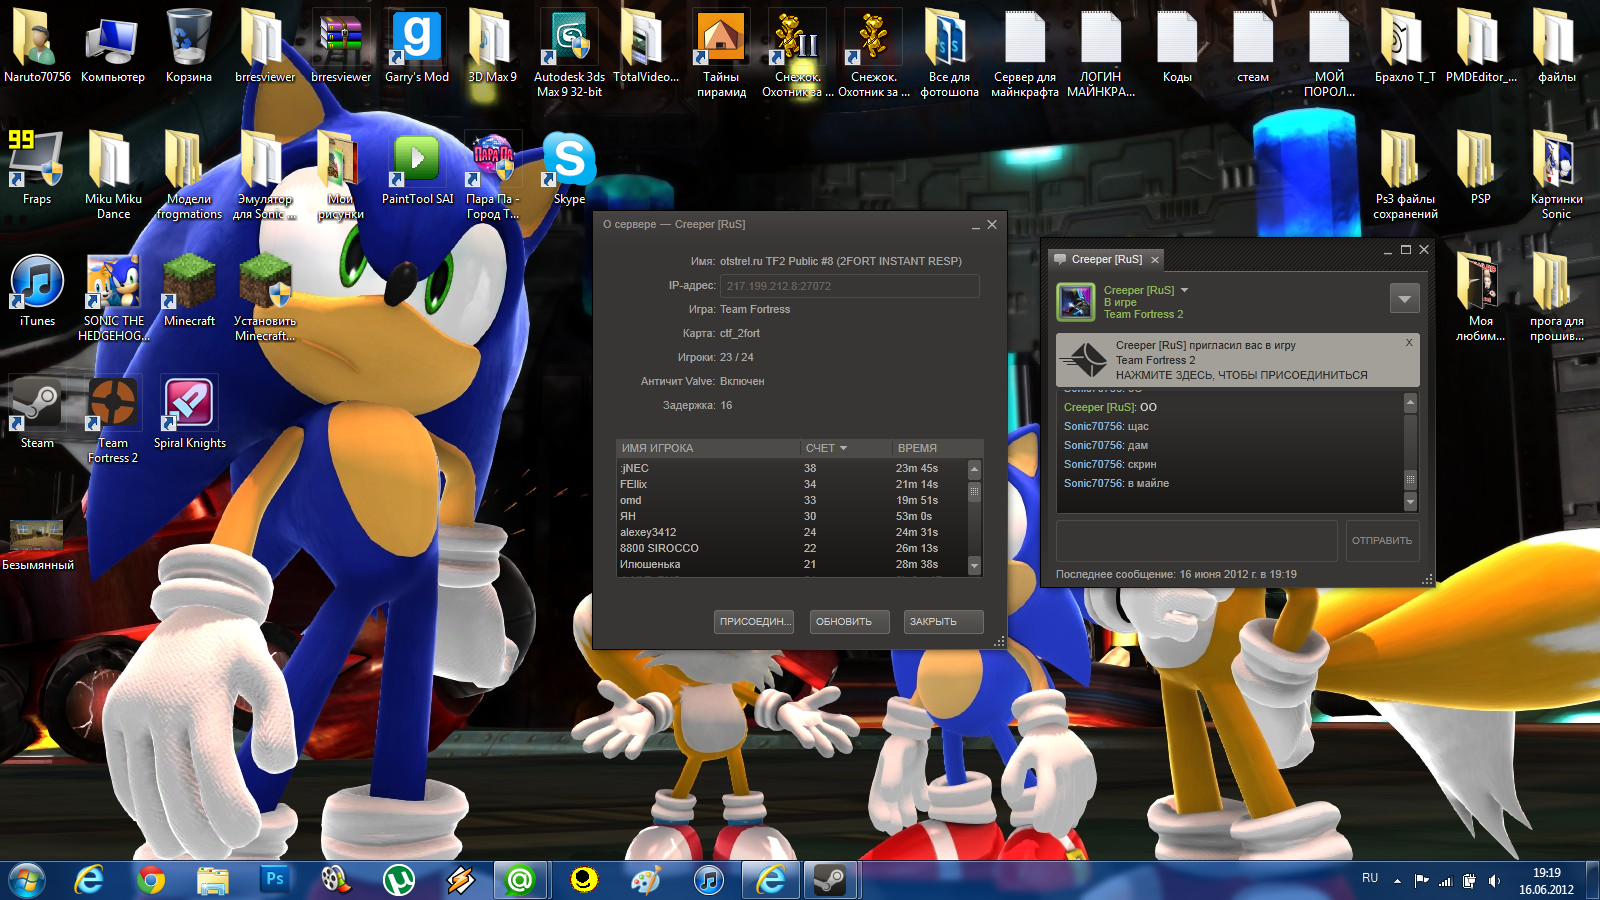The image size is (1600, 900).
Task: Accept the Team Fortress 2 game invite banner
Action: click(x=1238, y=360)
